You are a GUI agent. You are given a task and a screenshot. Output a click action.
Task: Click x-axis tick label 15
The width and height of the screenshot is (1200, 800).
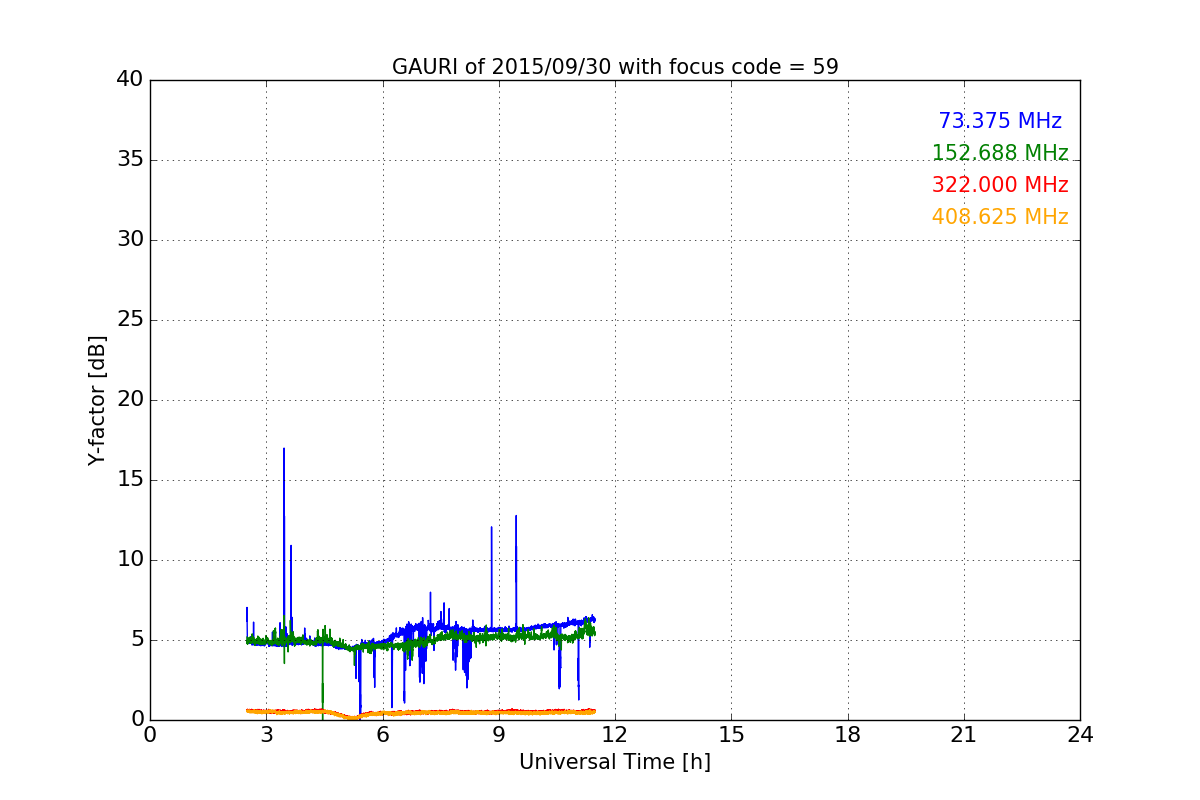(731, 735)
